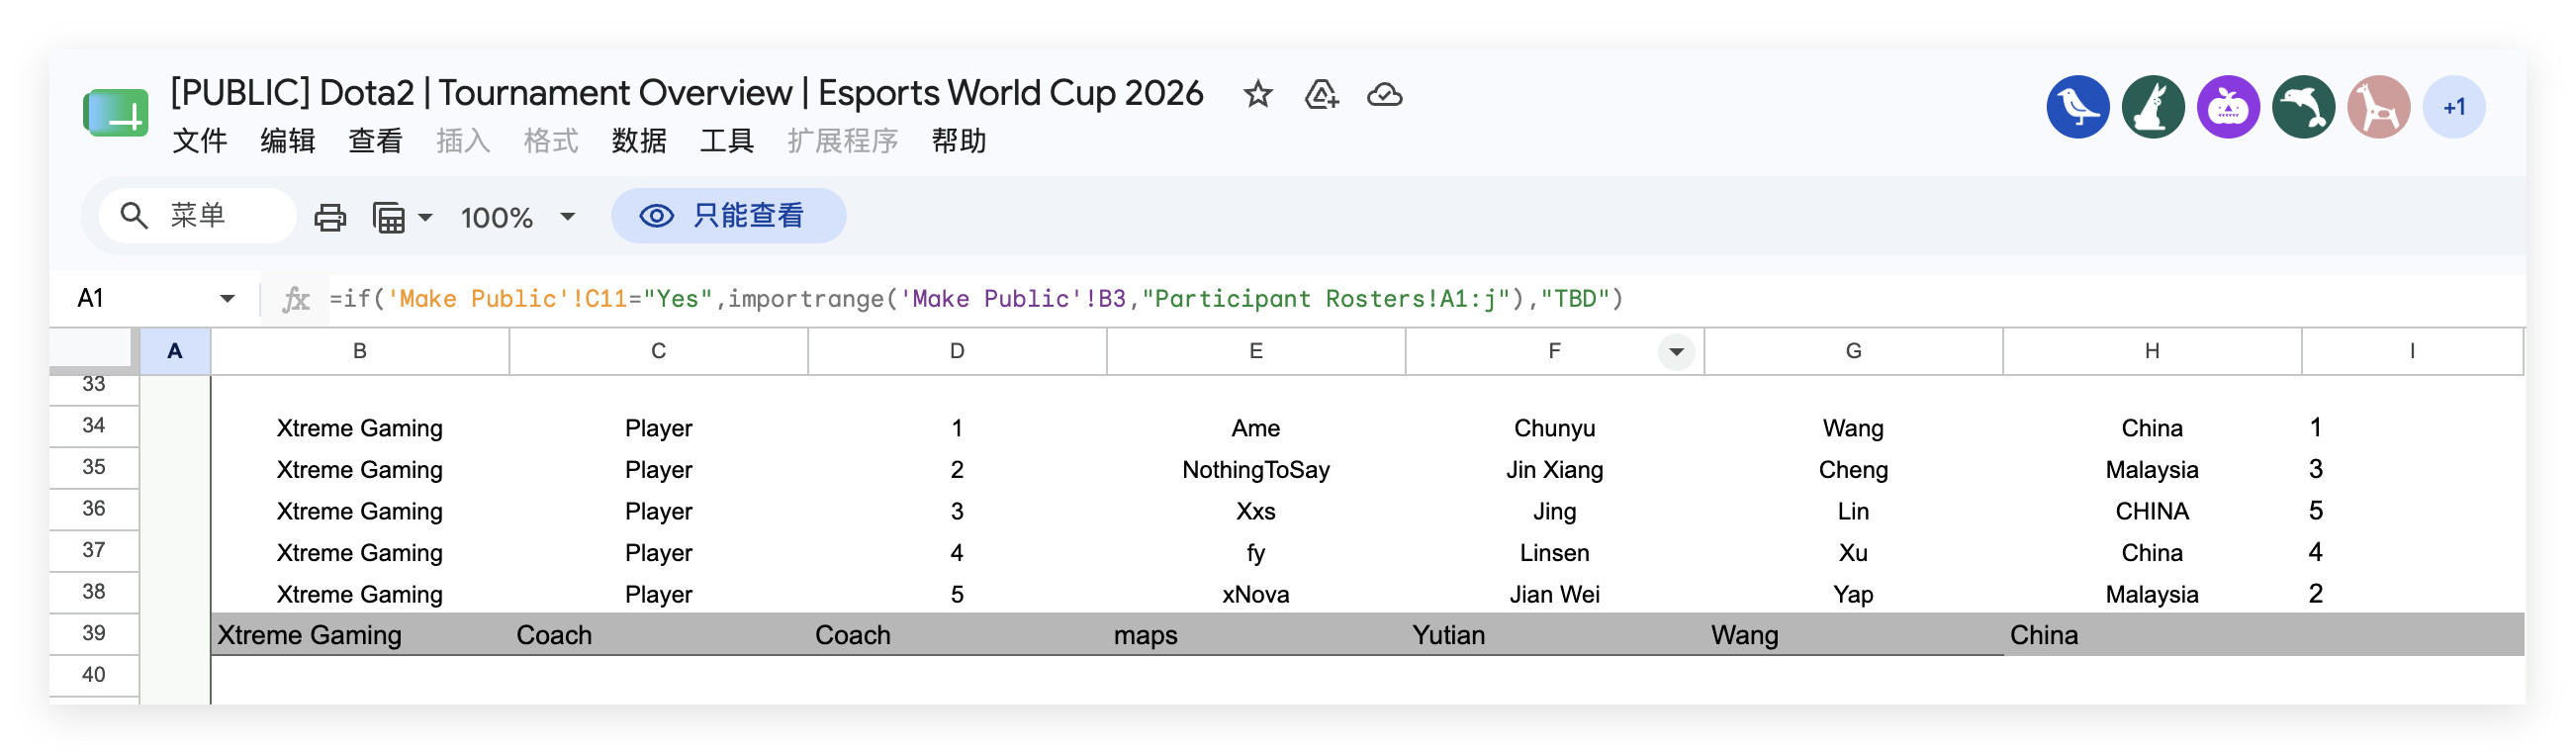
Task: Open the teal dolphin collaborator avatar
Action: pyautogui.click(x=2302, y=107)
